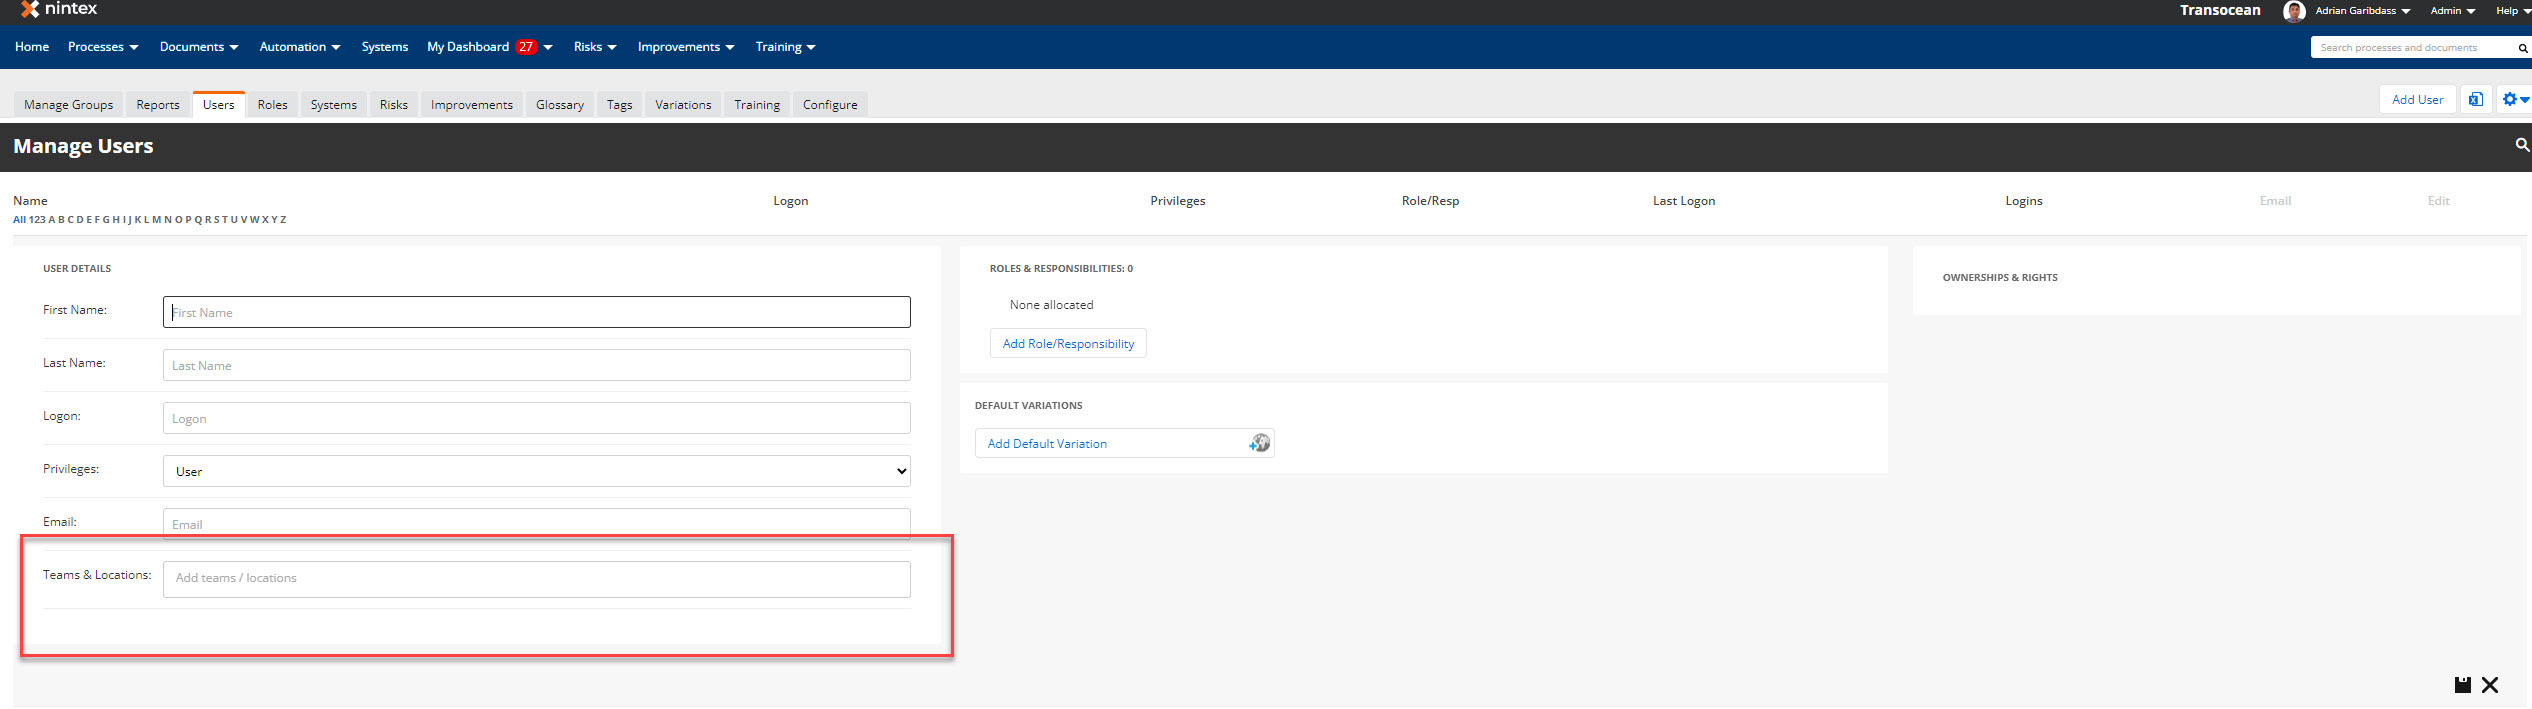
Task: Click the Teams & Locations field
Action: [x=536, y=579]
